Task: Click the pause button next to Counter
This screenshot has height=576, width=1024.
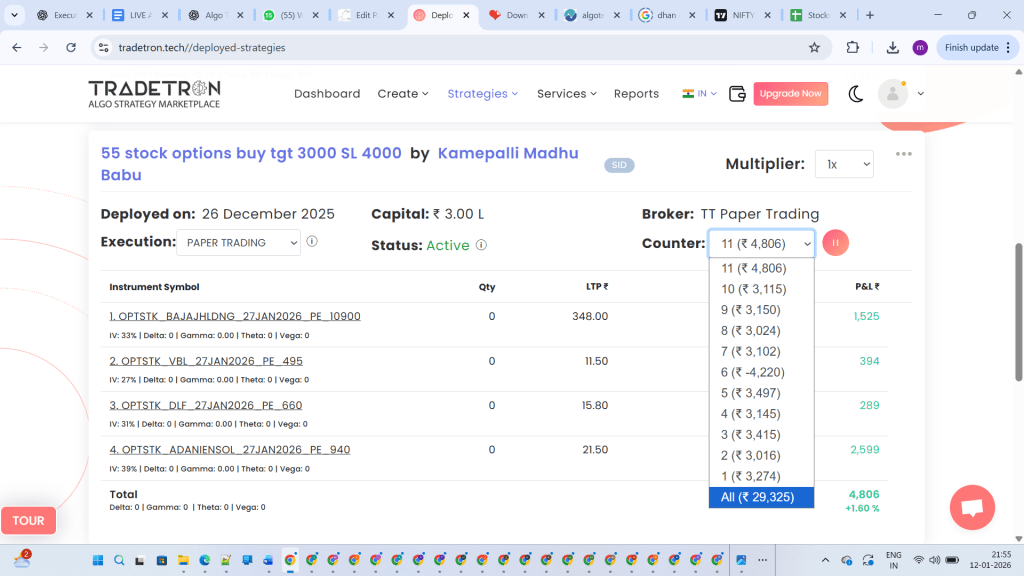Action: tap(836, 243)
